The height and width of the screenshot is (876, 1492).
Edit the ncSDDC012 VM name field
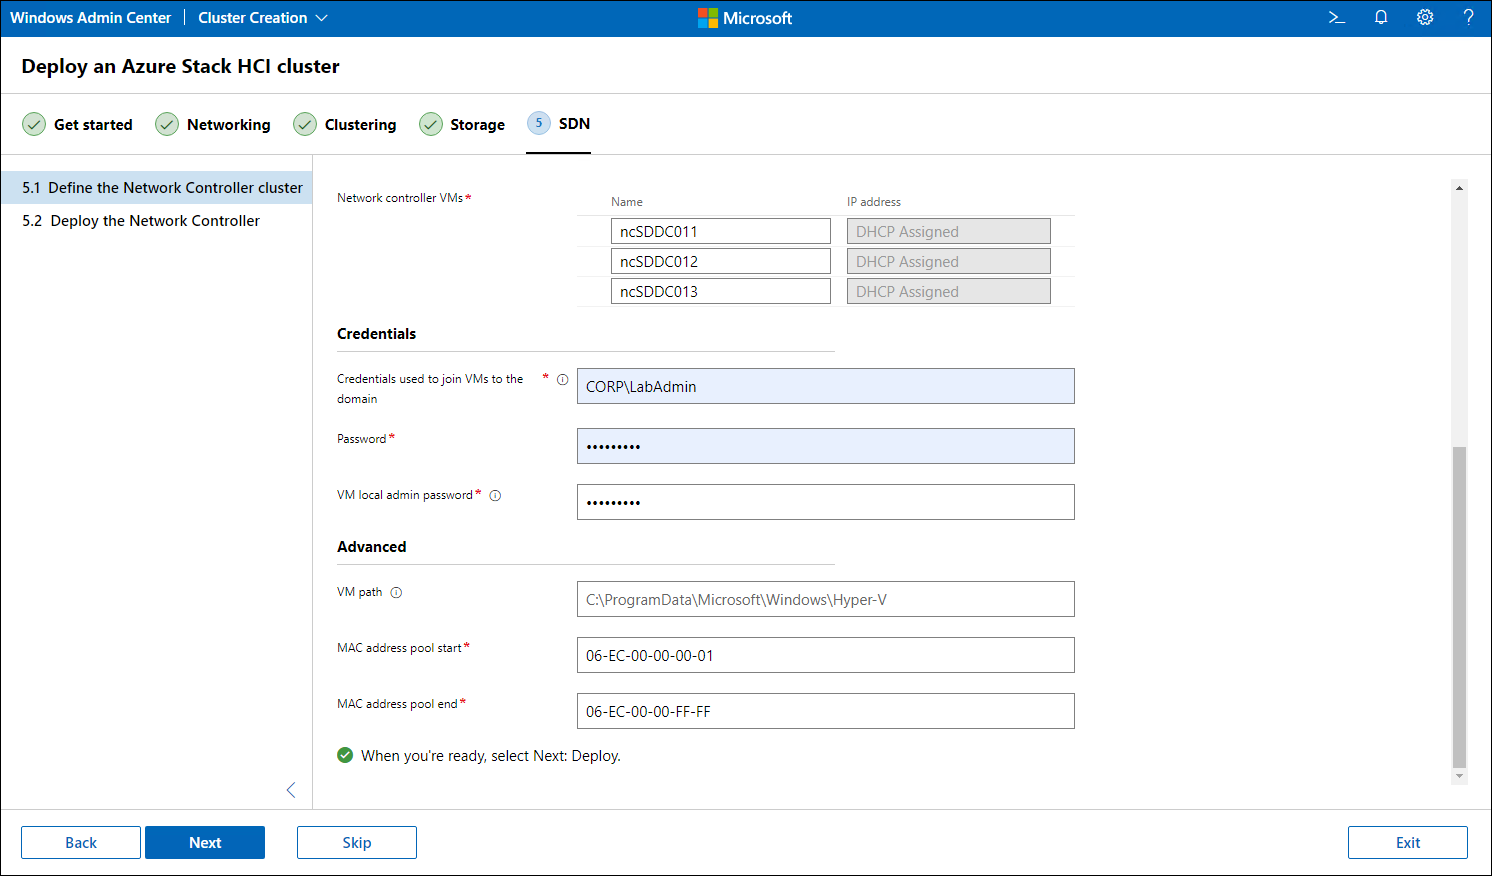pyautogui.click(x=721, y=261)
